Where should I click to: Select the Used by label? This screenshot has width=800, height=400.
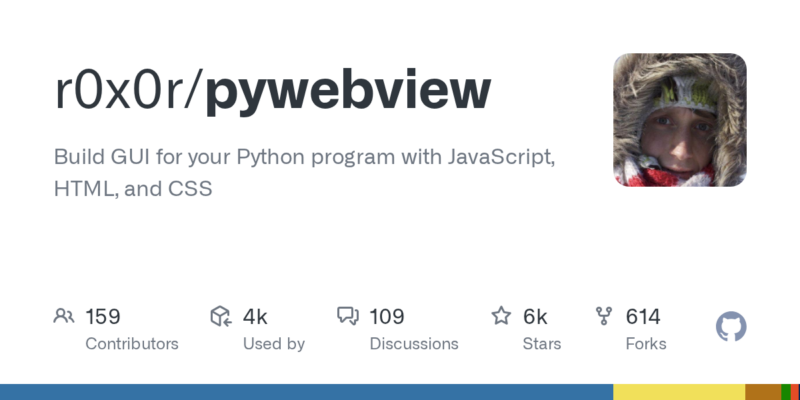(273, 344)
